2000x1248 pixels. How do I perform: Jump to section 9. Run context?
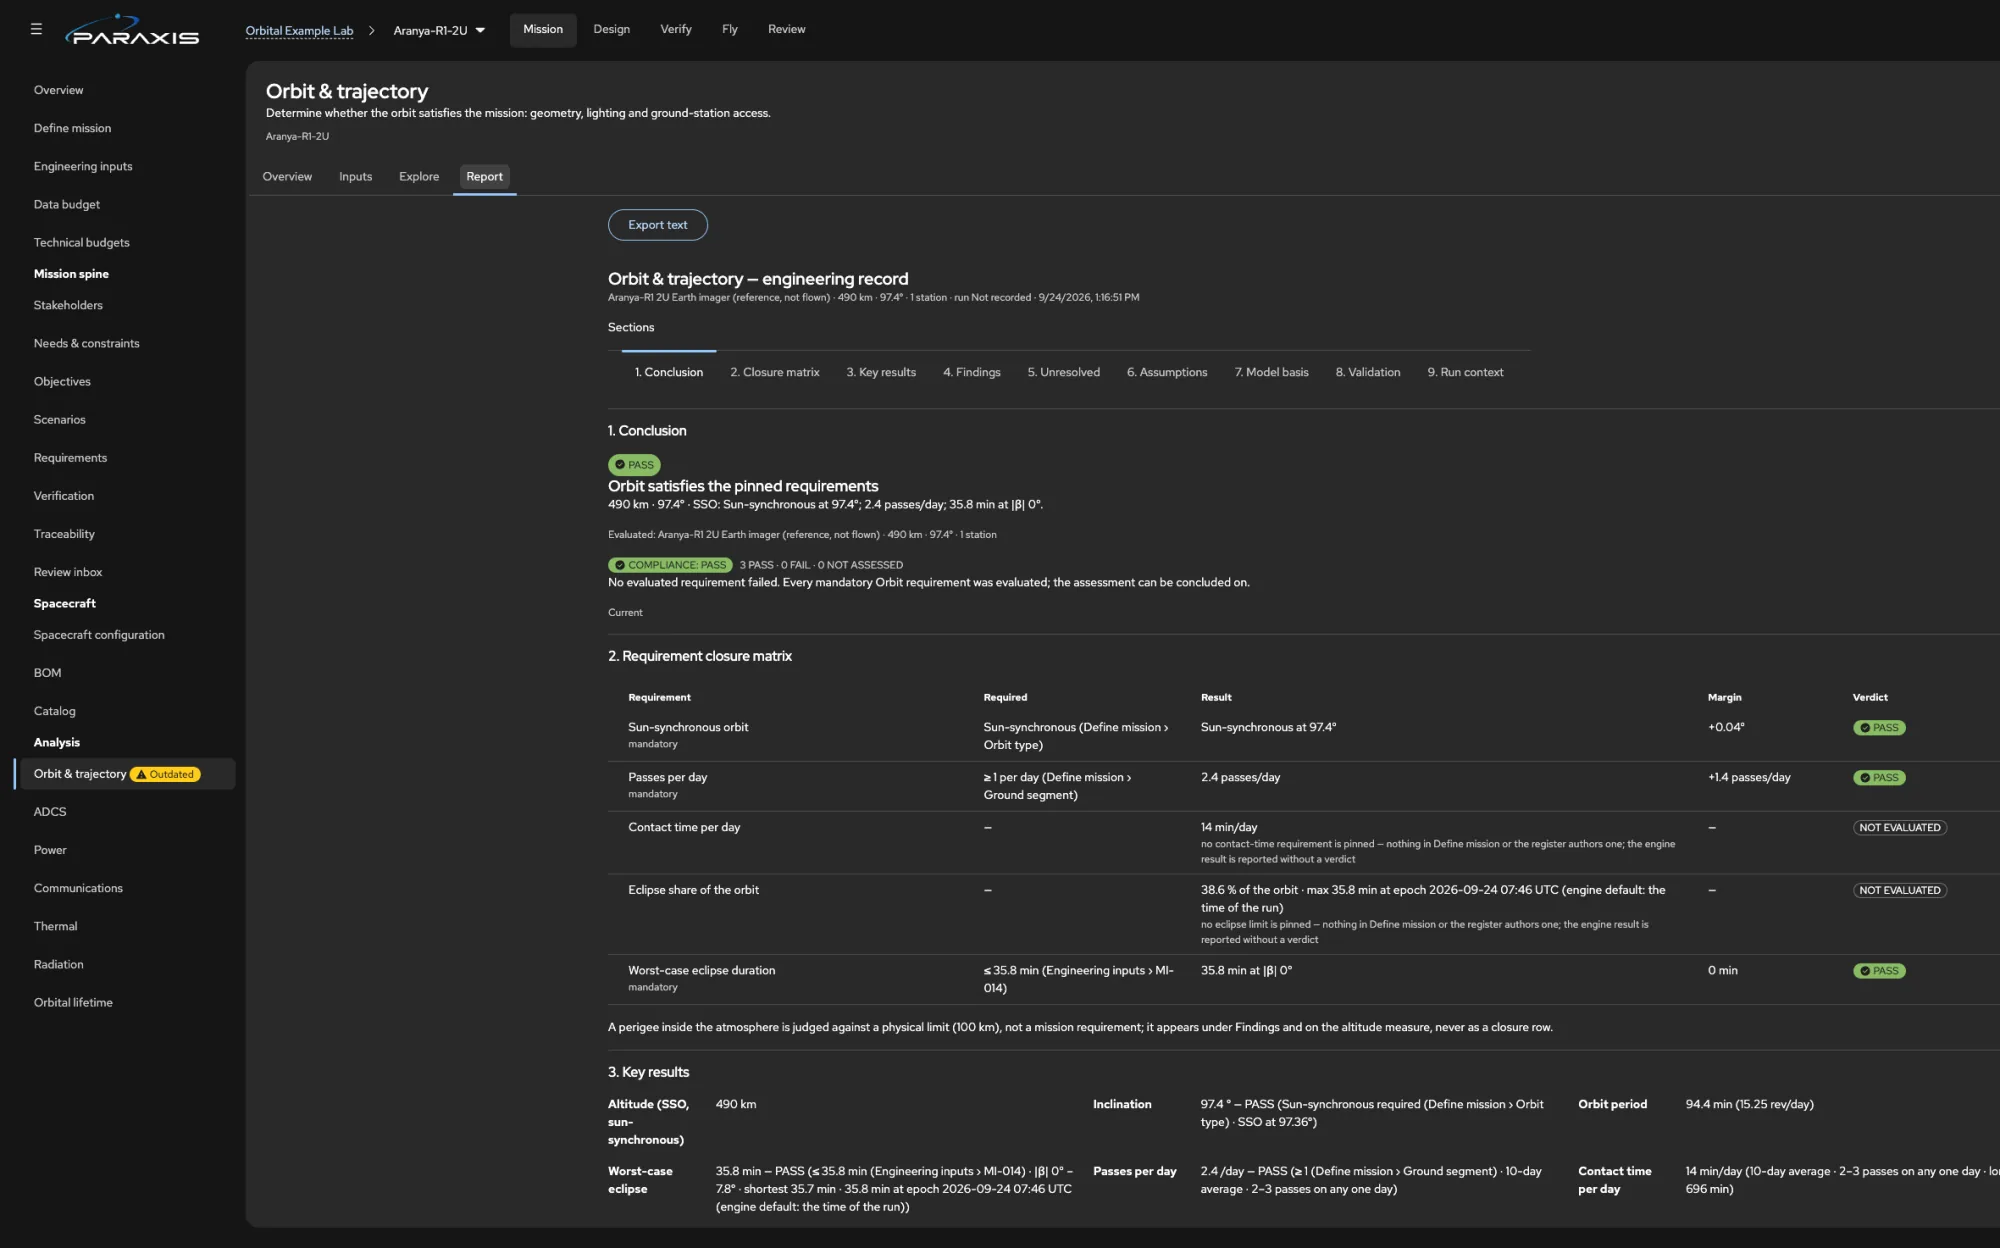(1465, 372)
